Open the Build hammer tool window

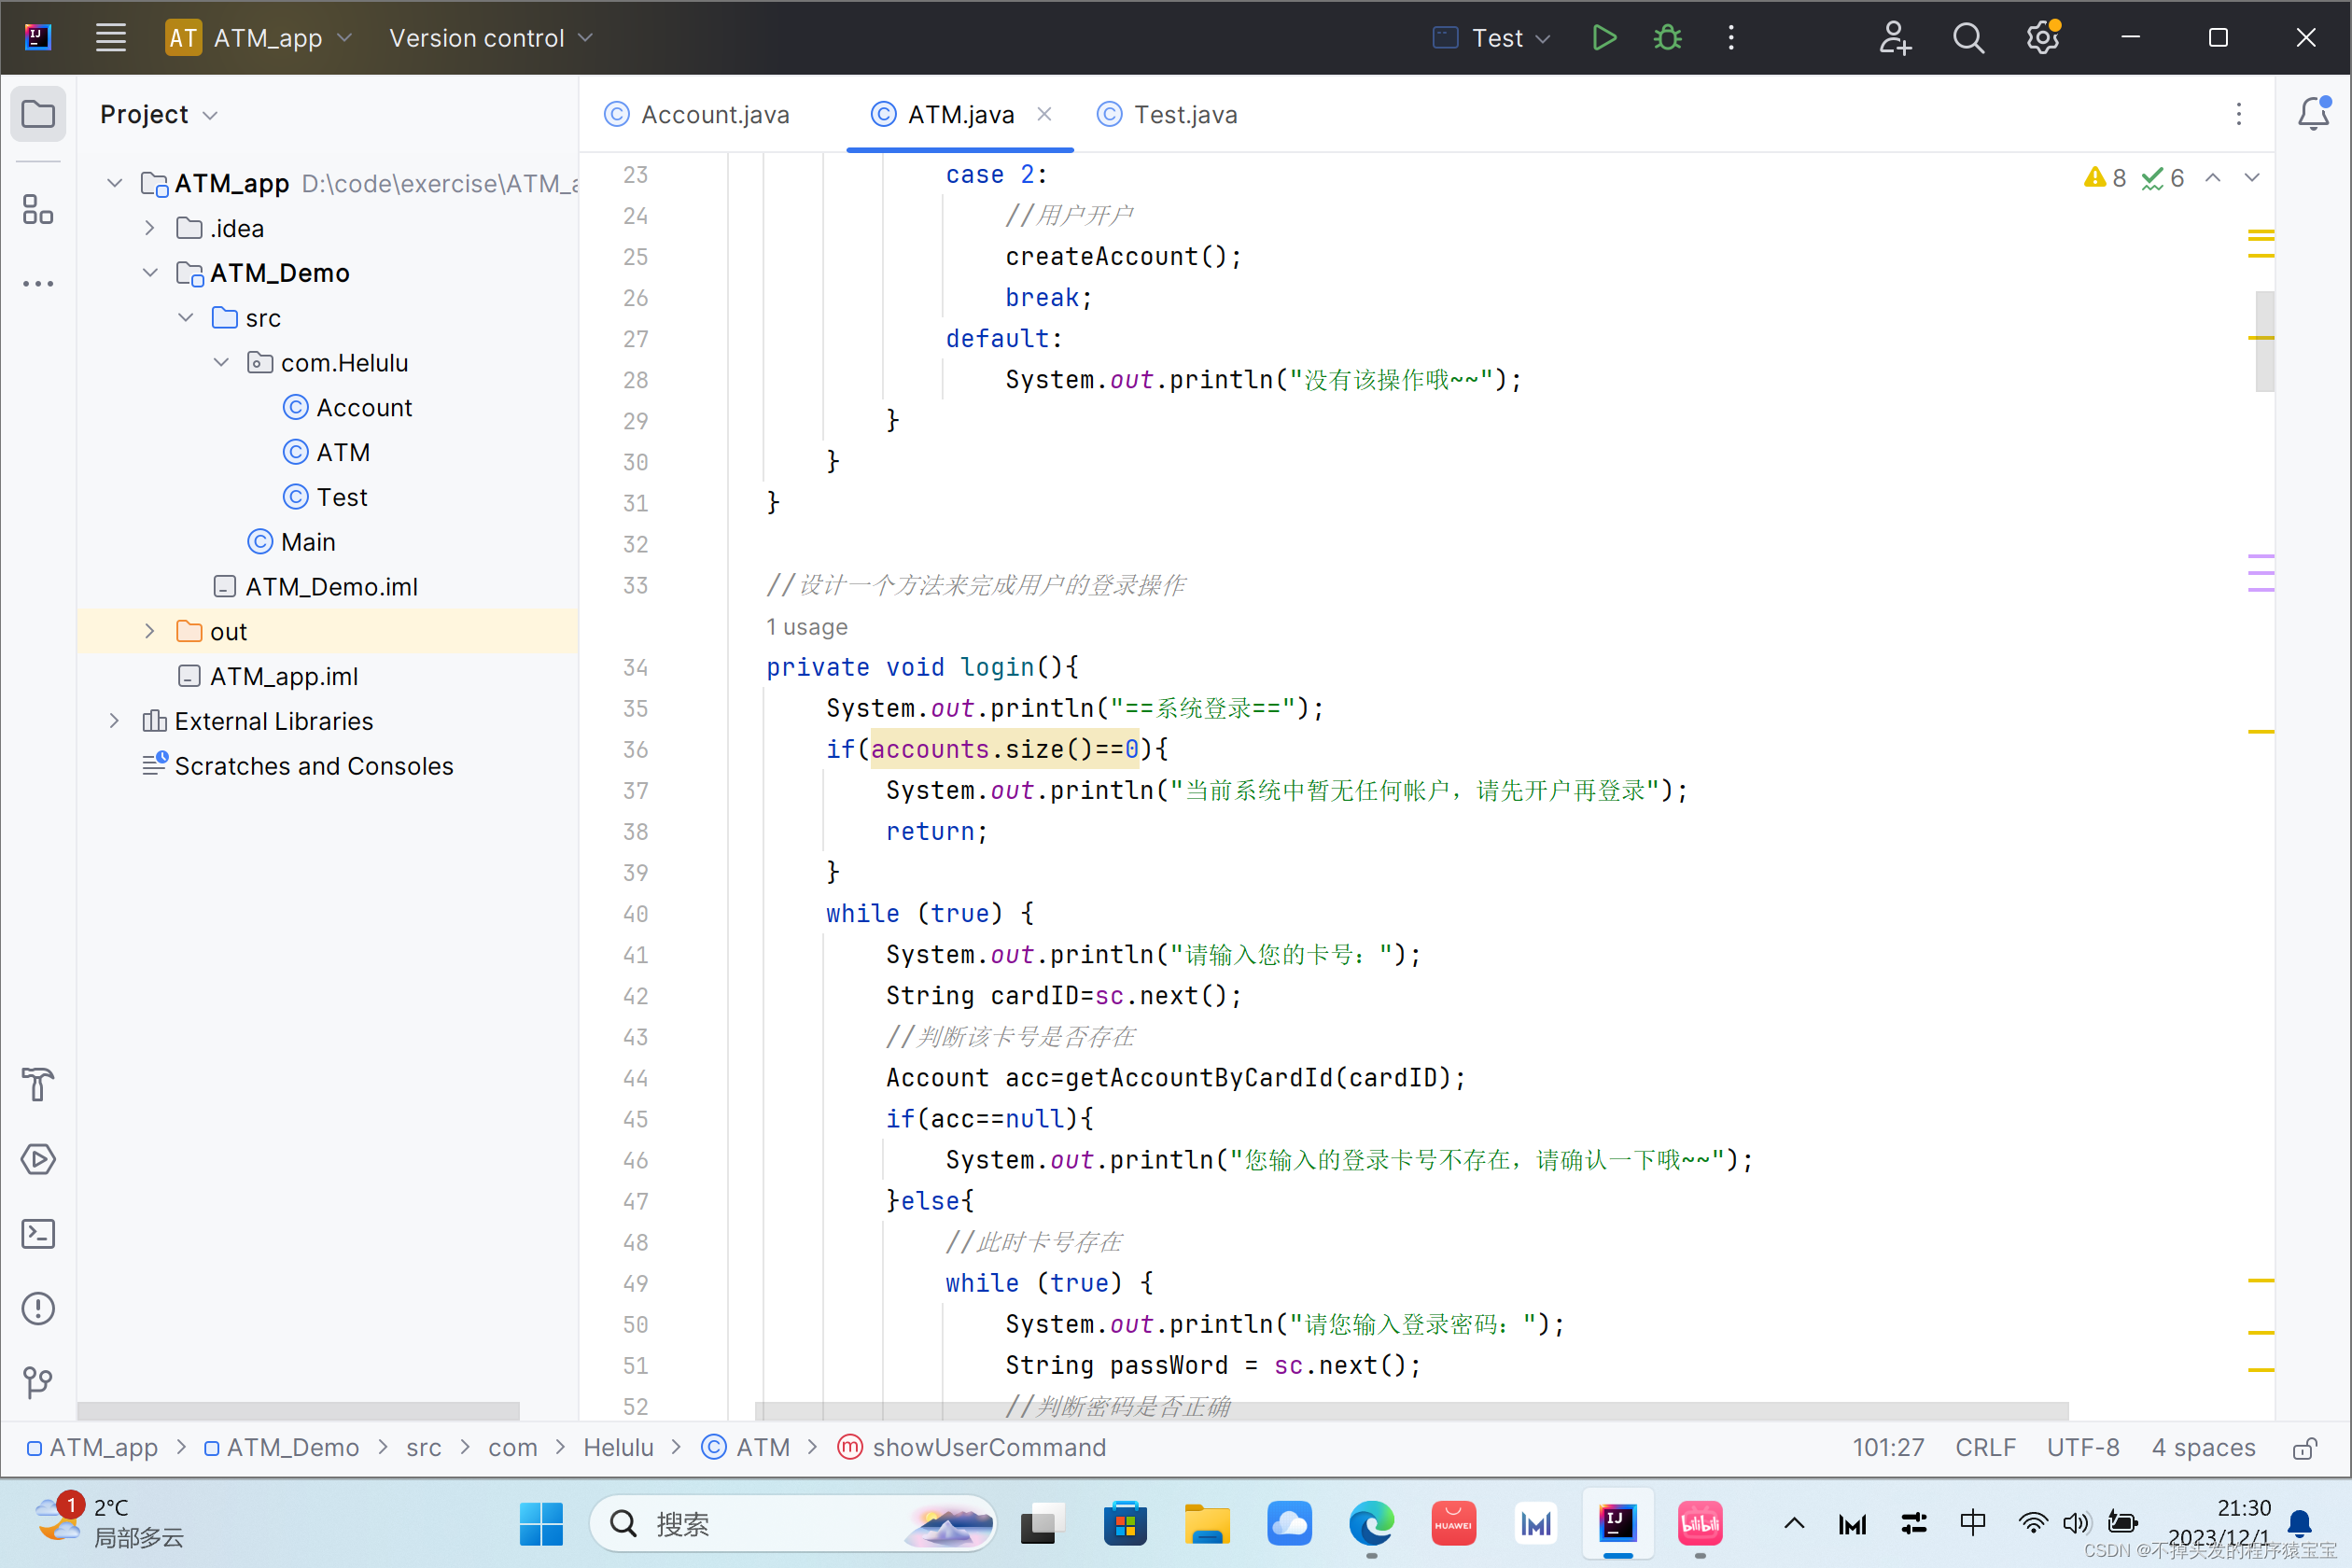tap(38, 1084)
